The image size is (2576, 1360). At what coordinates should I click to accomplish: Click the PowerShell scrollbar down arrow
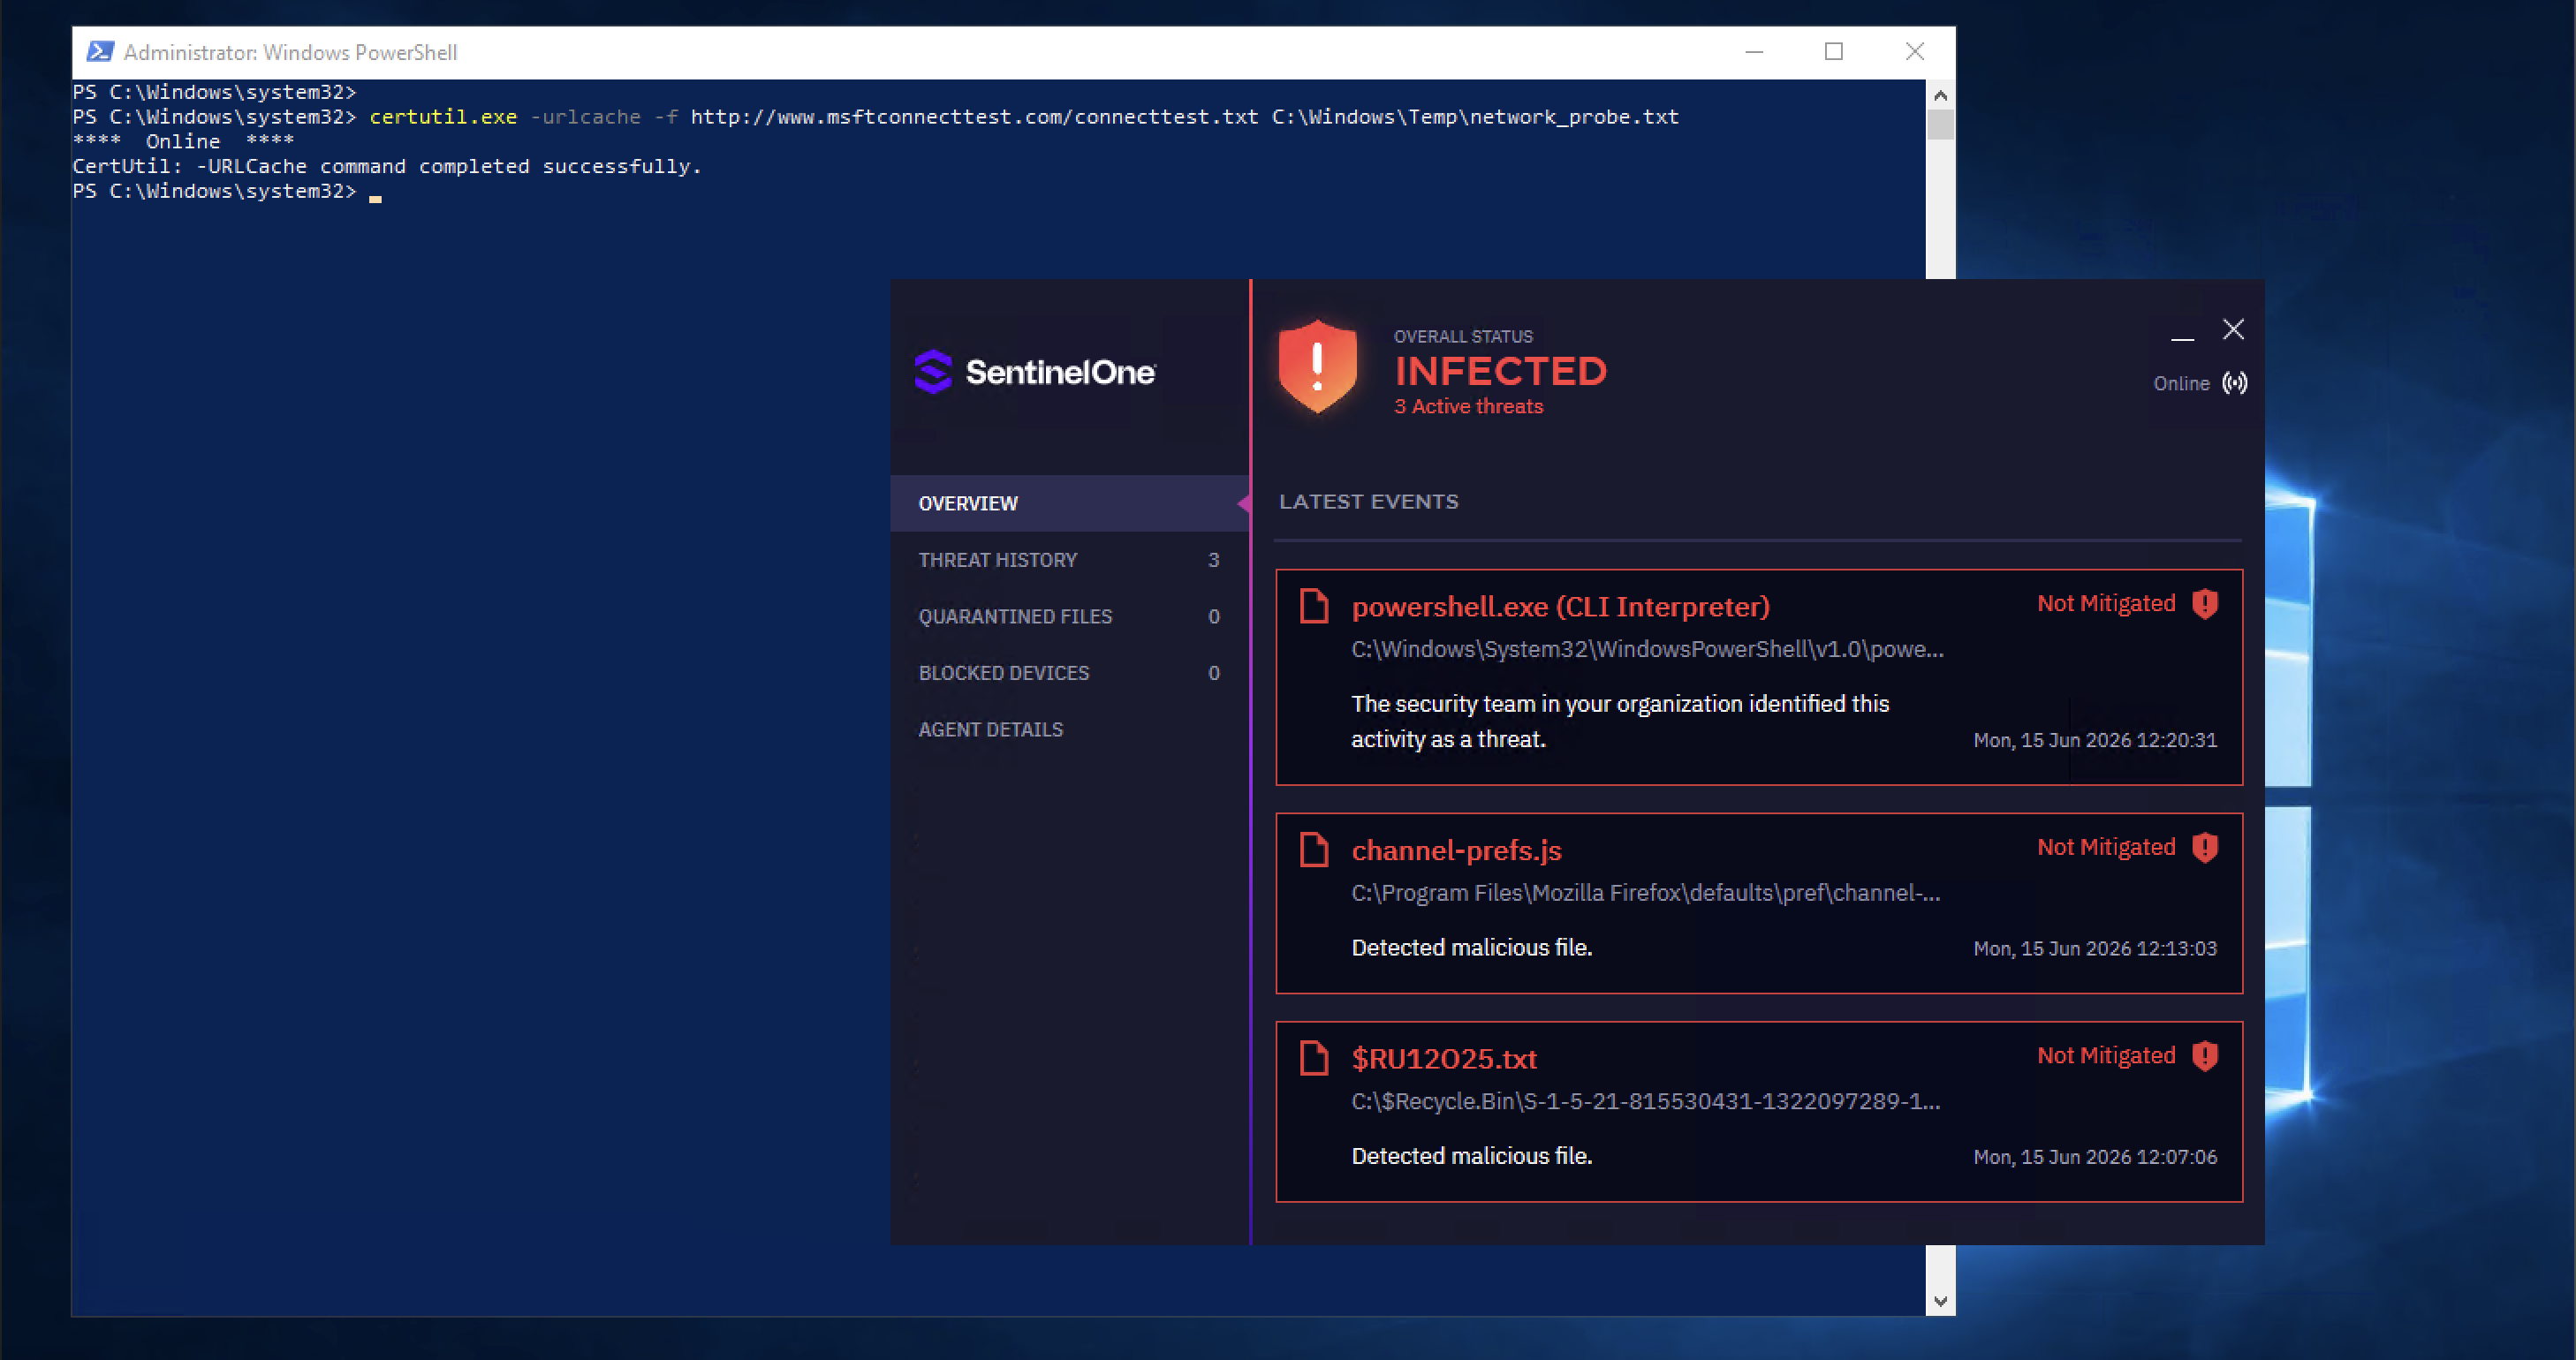[x=1940, y=1301]
